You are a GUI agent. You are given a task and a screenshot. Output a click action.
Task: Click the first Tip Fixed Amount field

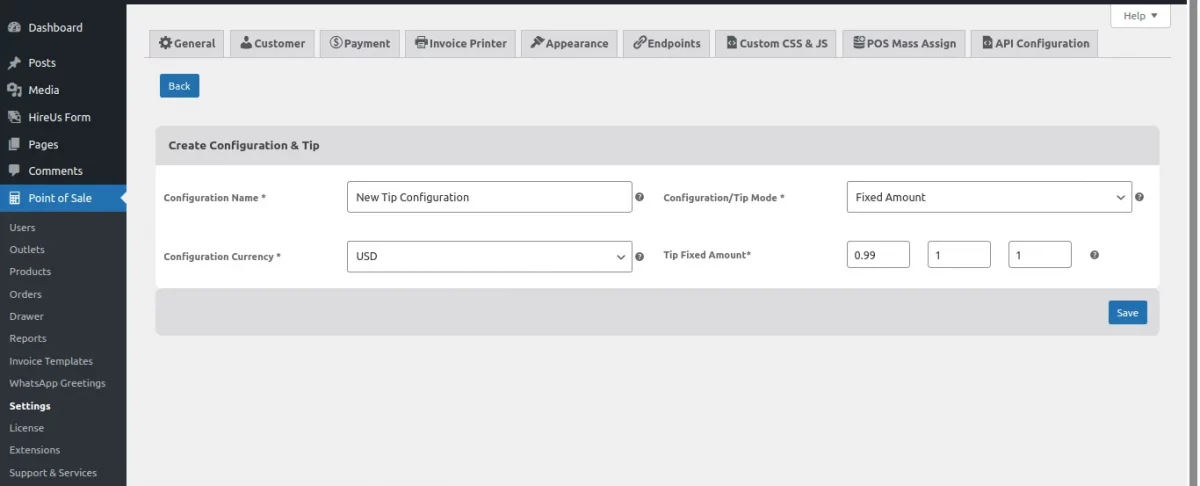[878, 255]
